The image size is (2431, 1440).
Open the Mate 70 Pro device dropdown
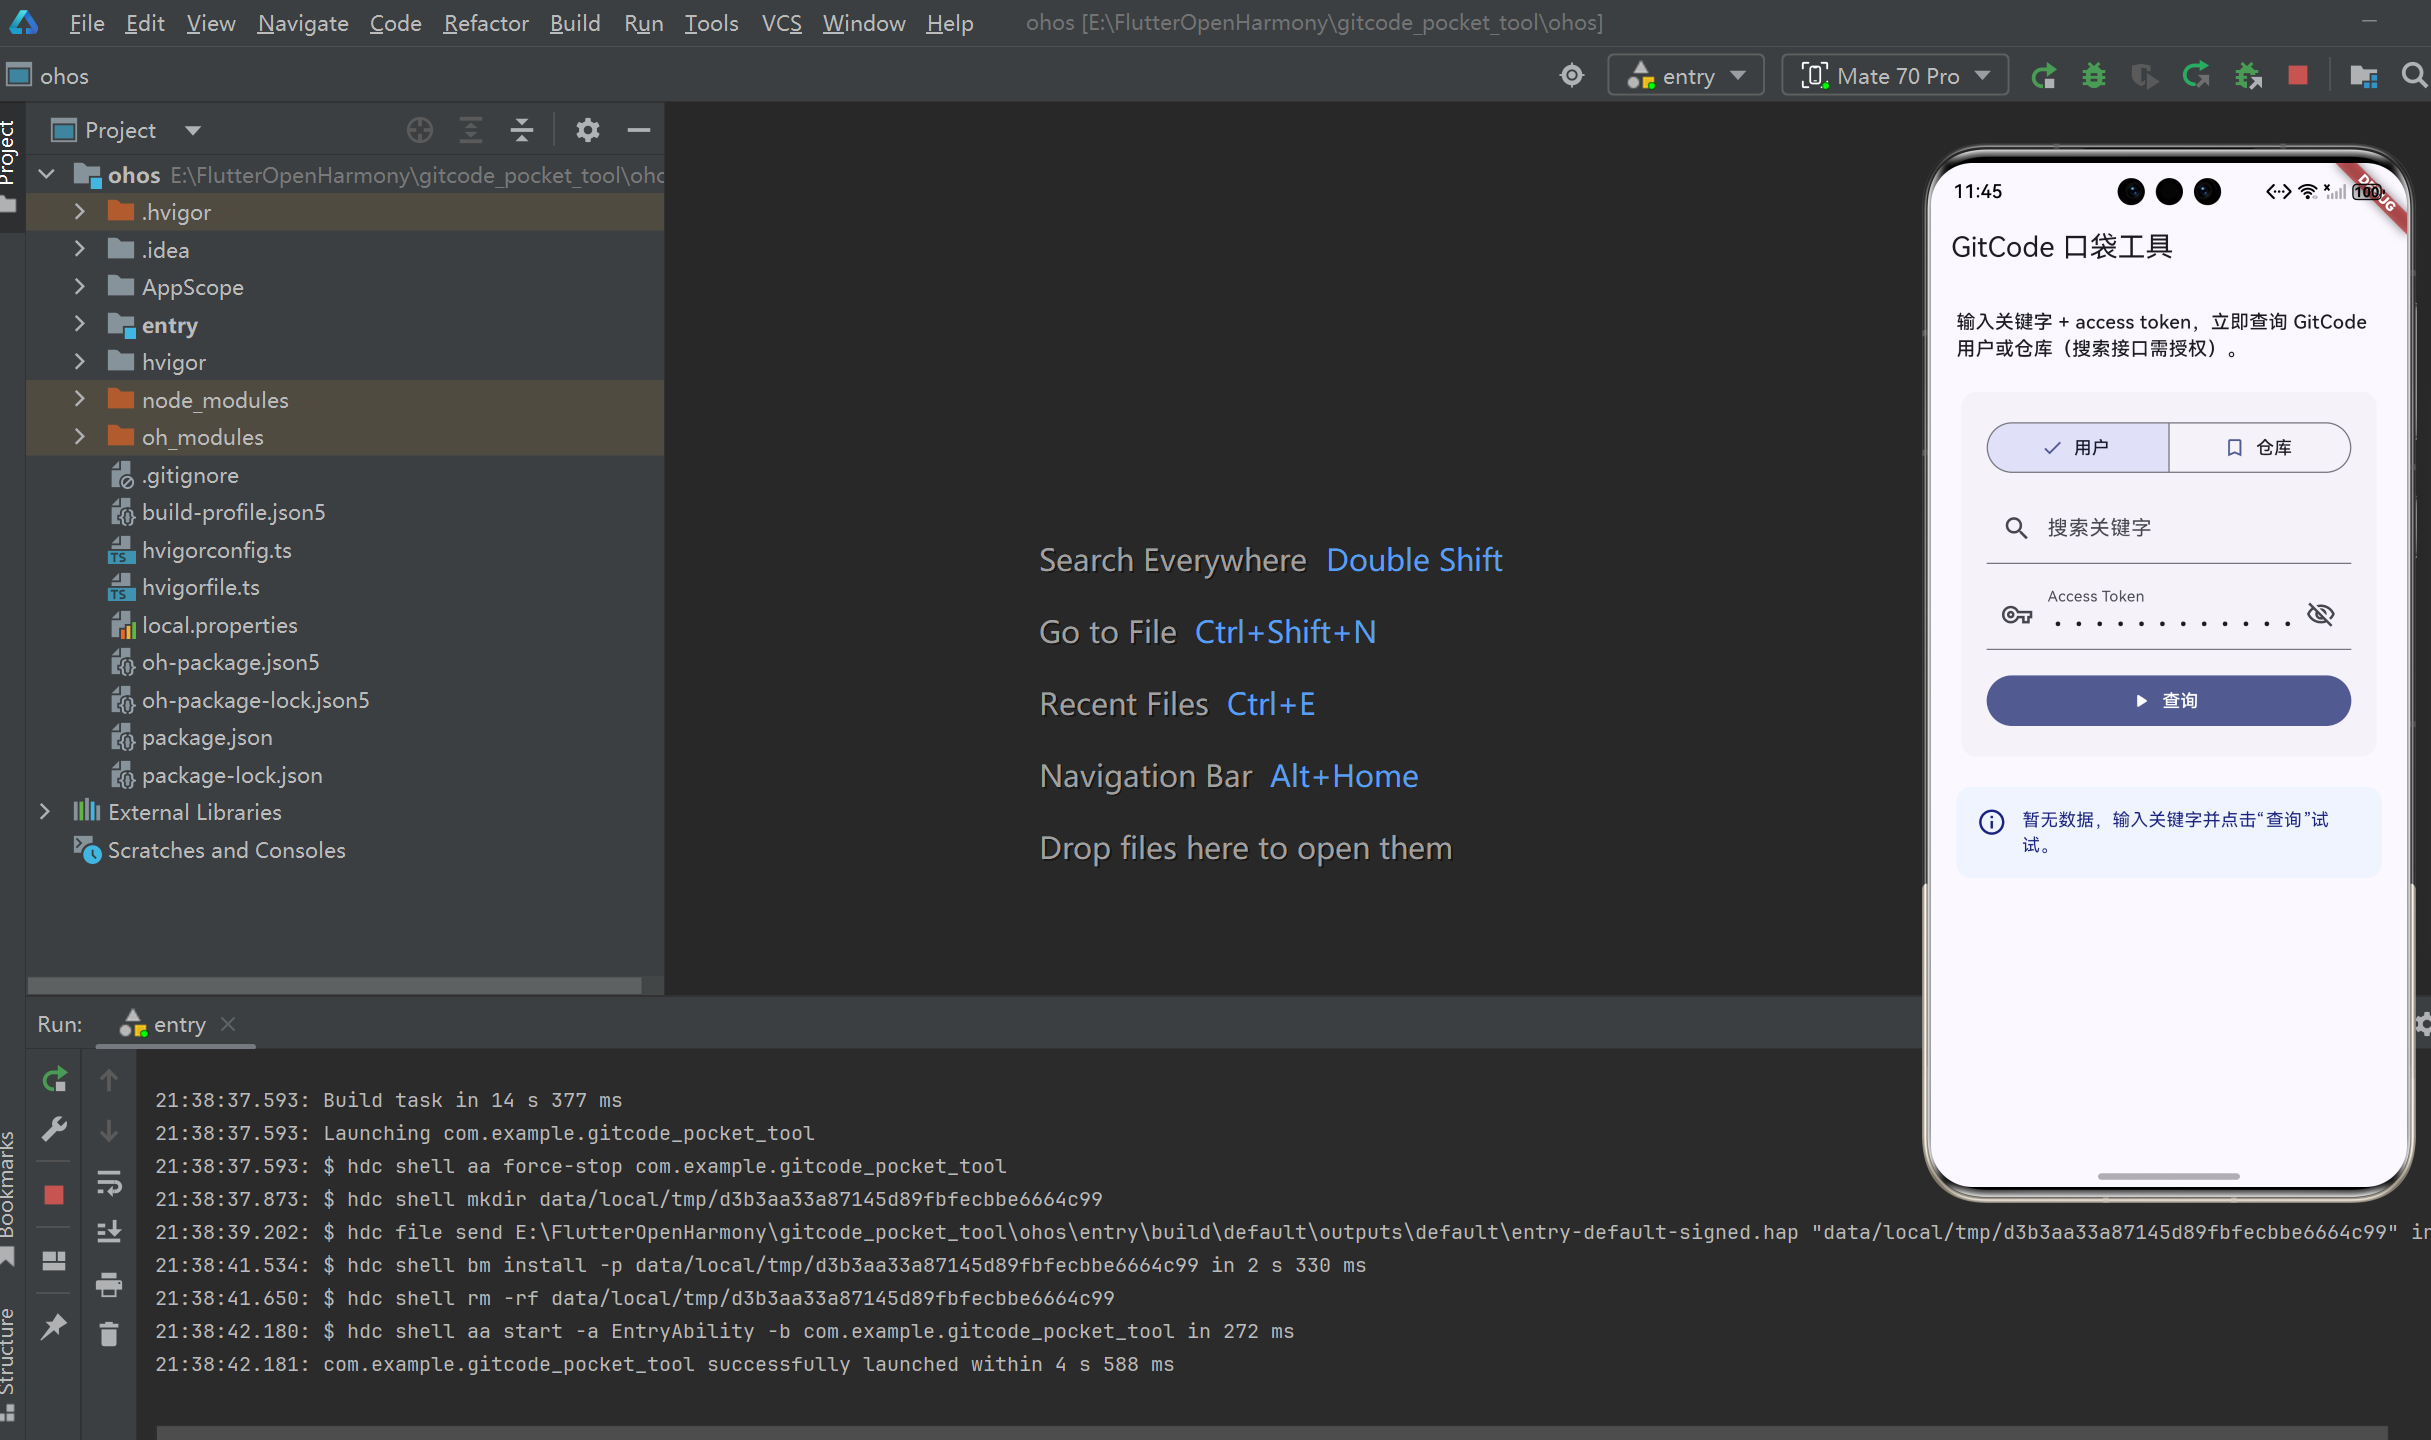click(x=1895, y=76)
